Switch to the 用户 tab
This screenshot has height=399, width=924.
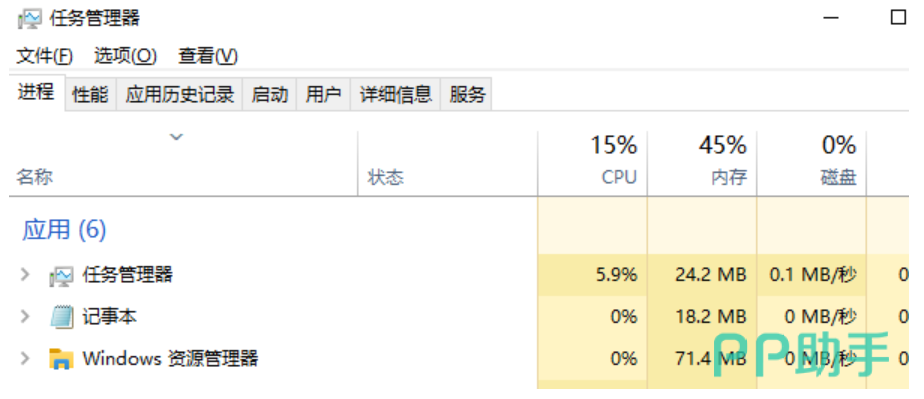point(324,94)
